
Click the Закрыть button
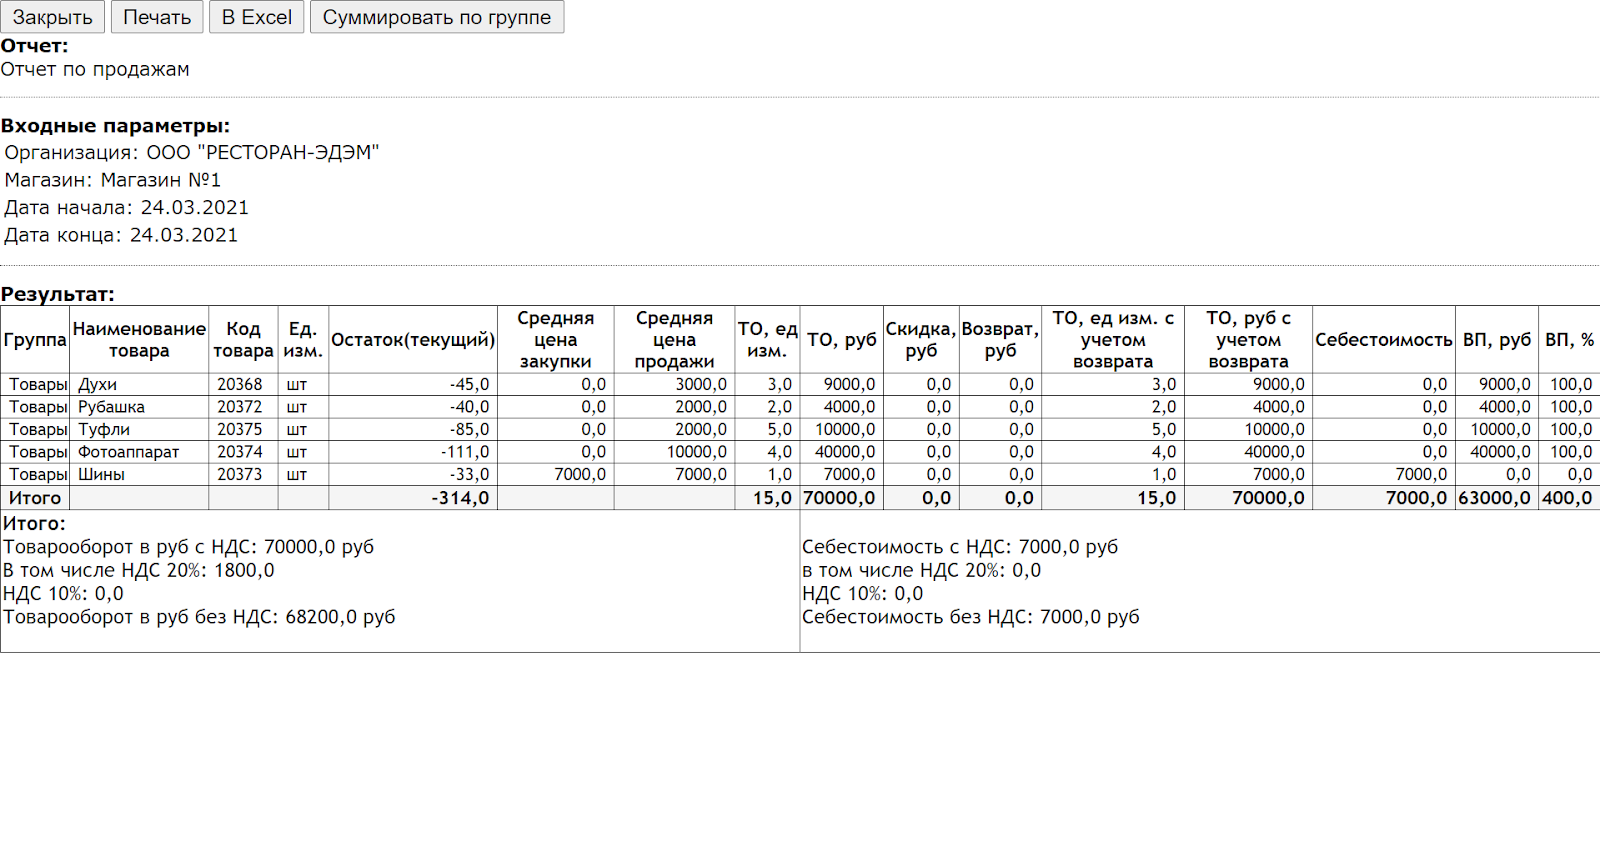pos(52,17)
